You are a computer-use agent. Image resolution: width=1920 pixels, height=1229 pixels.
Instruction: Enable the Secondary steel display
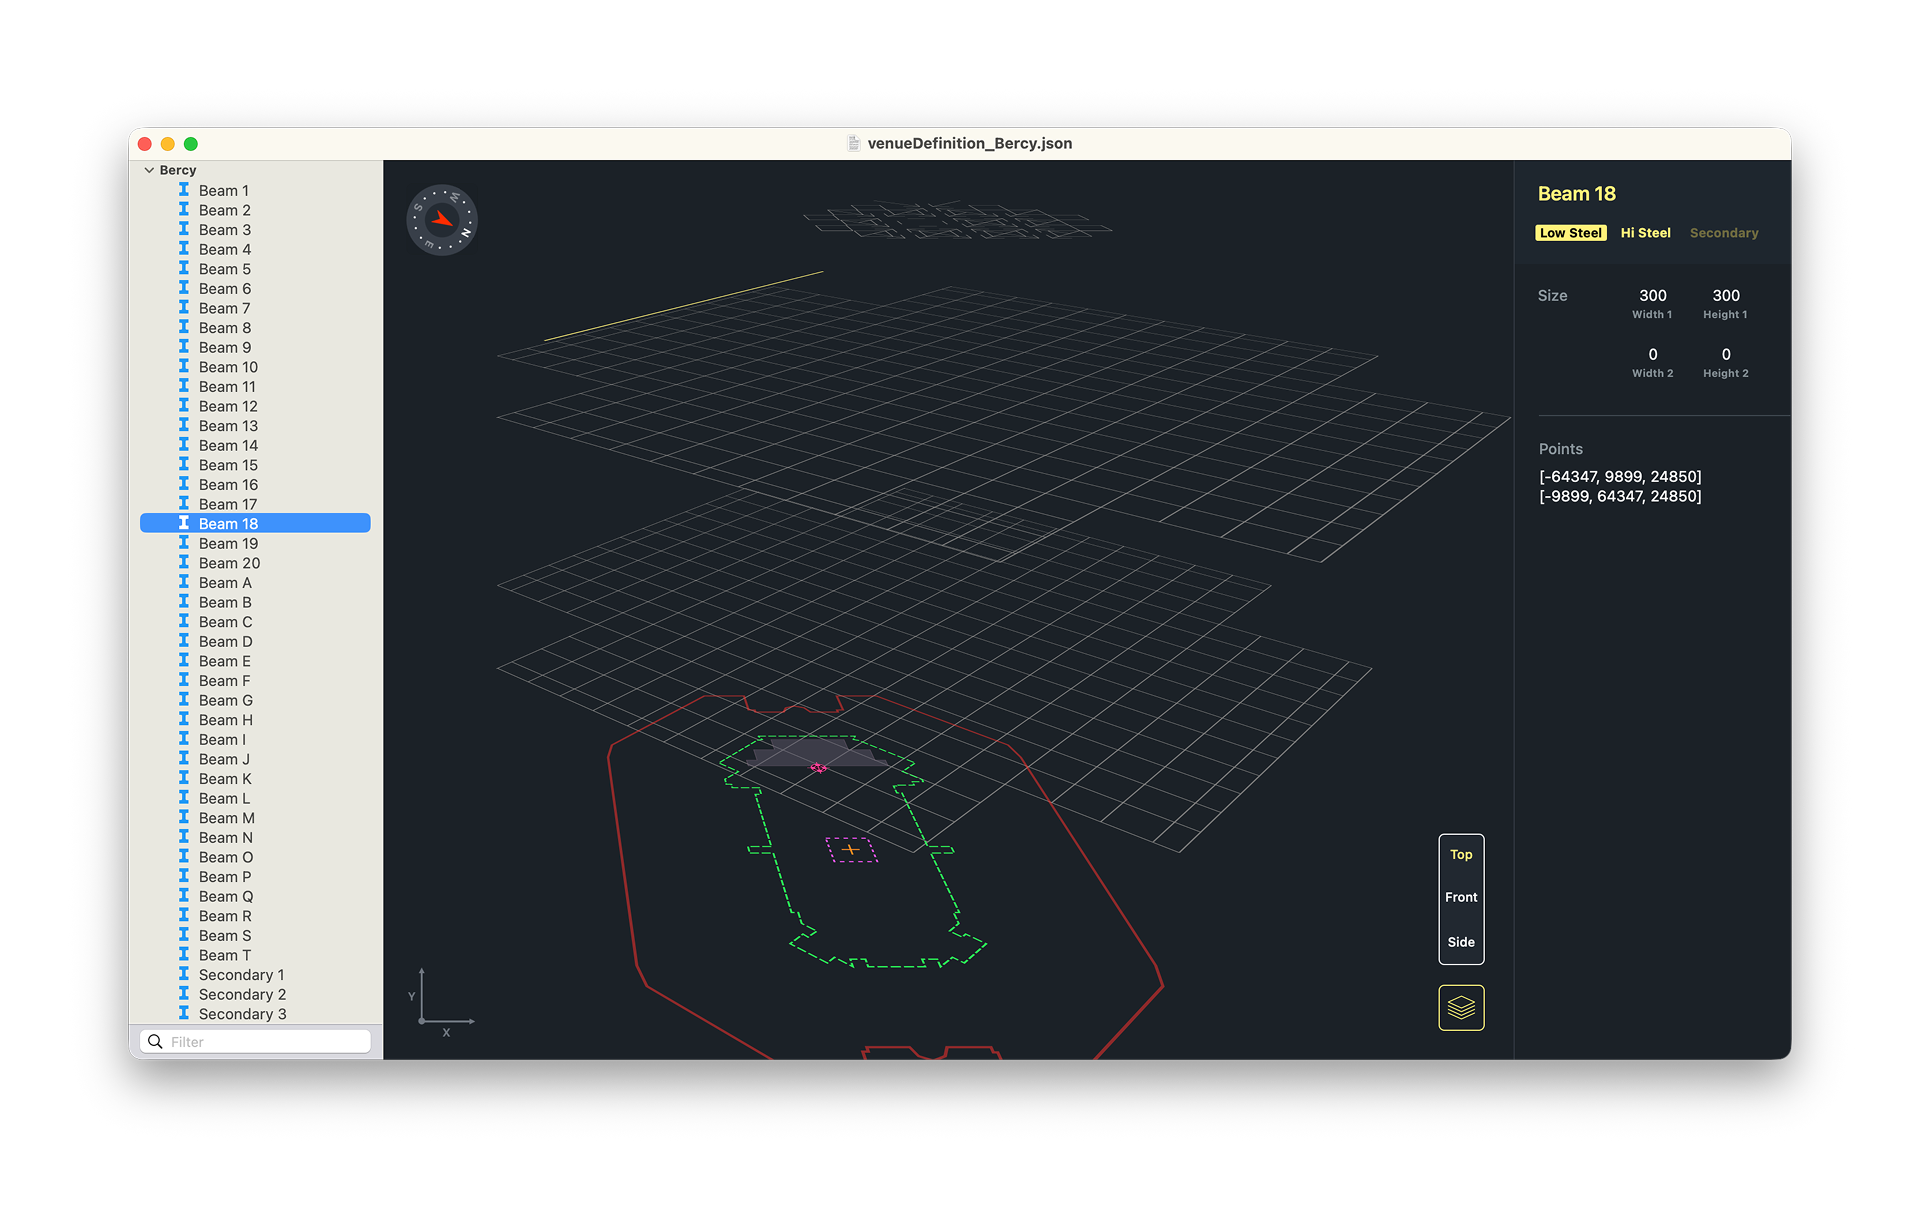coord(1723,232)
